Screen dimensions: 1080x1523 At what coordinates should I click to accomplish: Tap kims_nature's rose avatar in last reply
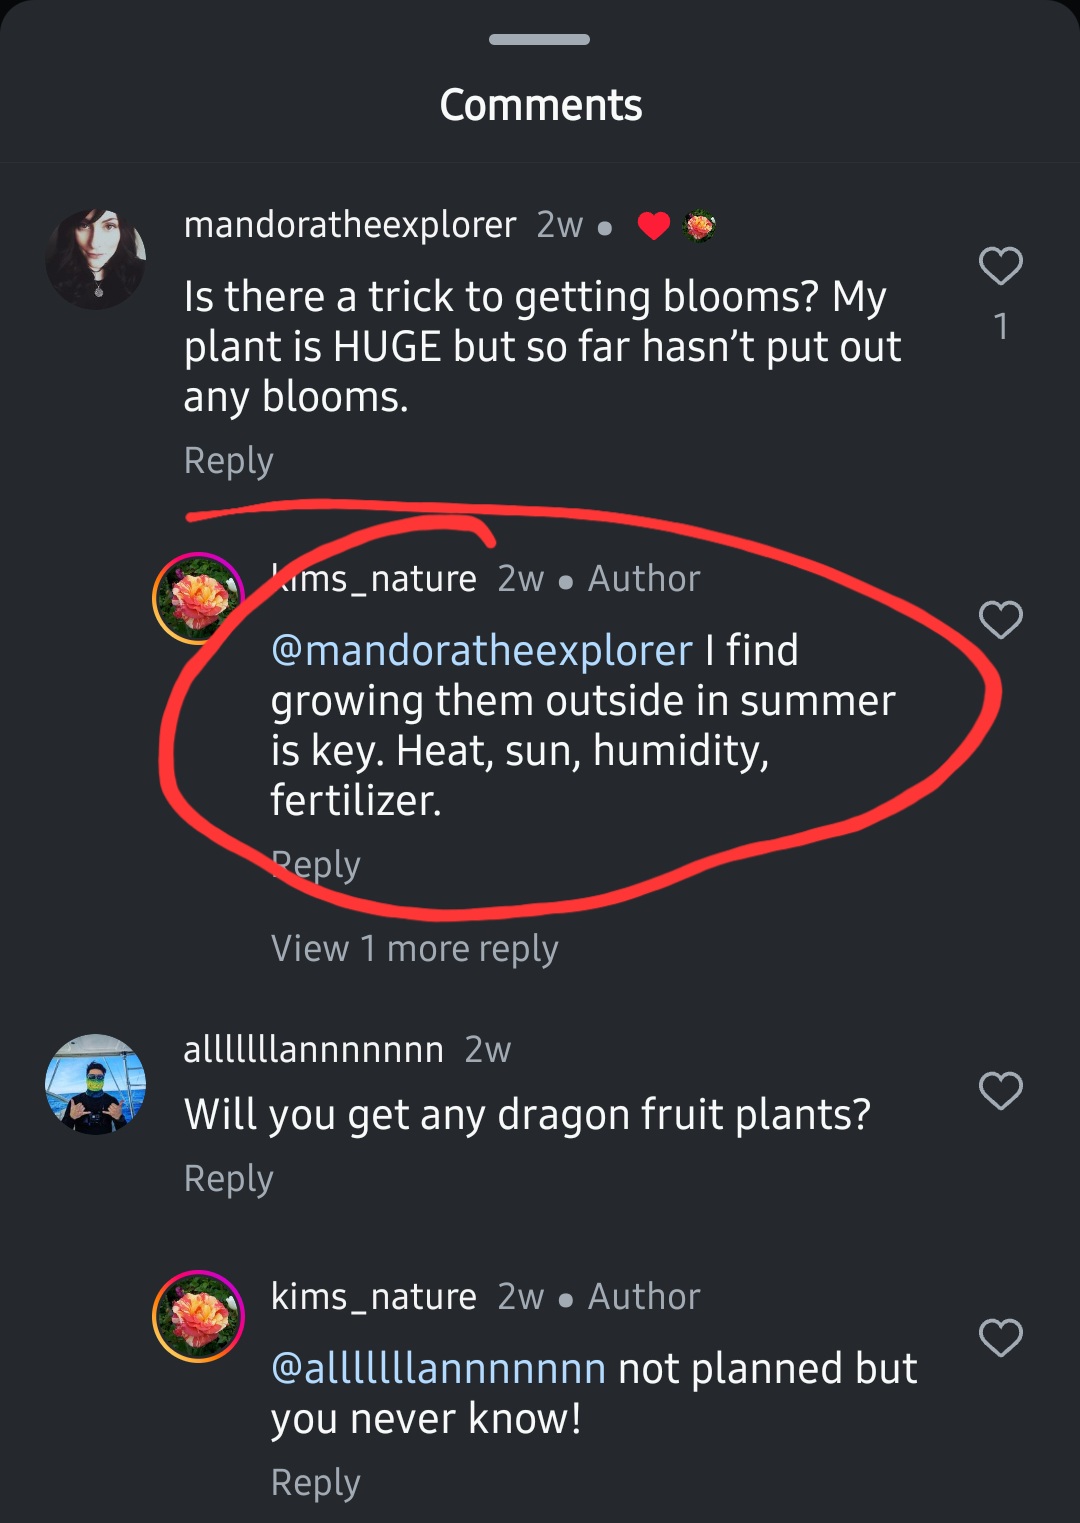pos(198,1316)
